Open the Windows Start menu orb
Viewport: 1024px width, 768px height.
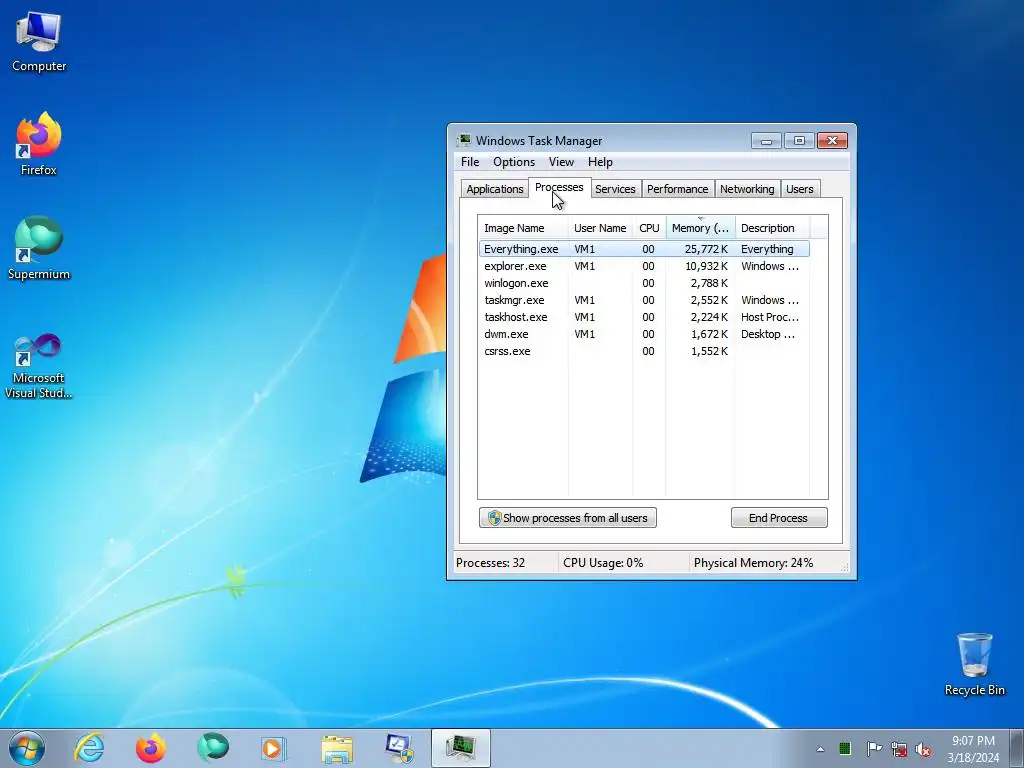[27, 748]
